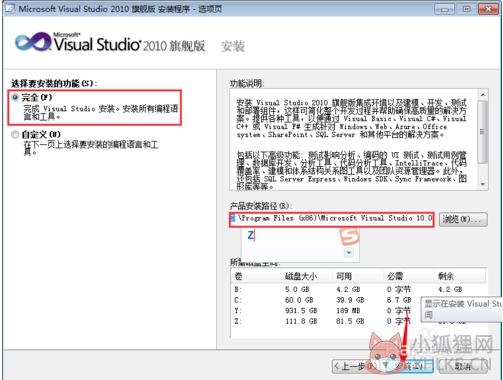The height and width of the screenshot is (380, 503).
Task: Click the Visual Studio infinity logo
Action: pos(33,42)
